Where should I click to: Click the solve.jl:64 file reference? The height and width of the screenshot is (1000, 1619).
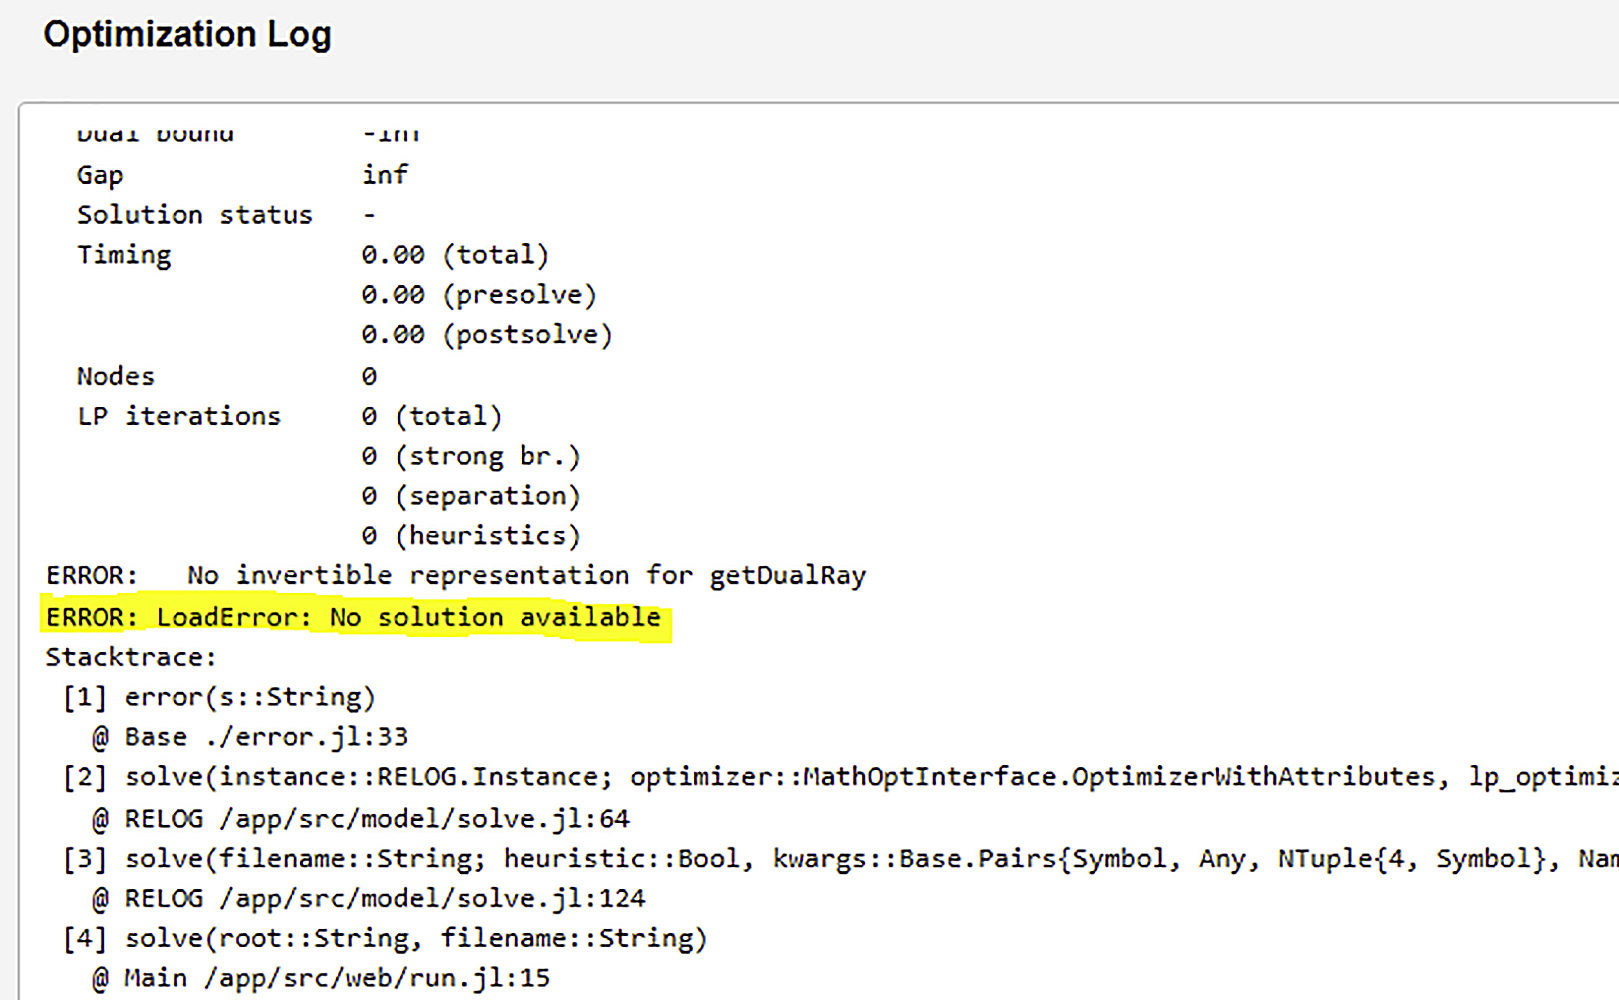point(425,819)
